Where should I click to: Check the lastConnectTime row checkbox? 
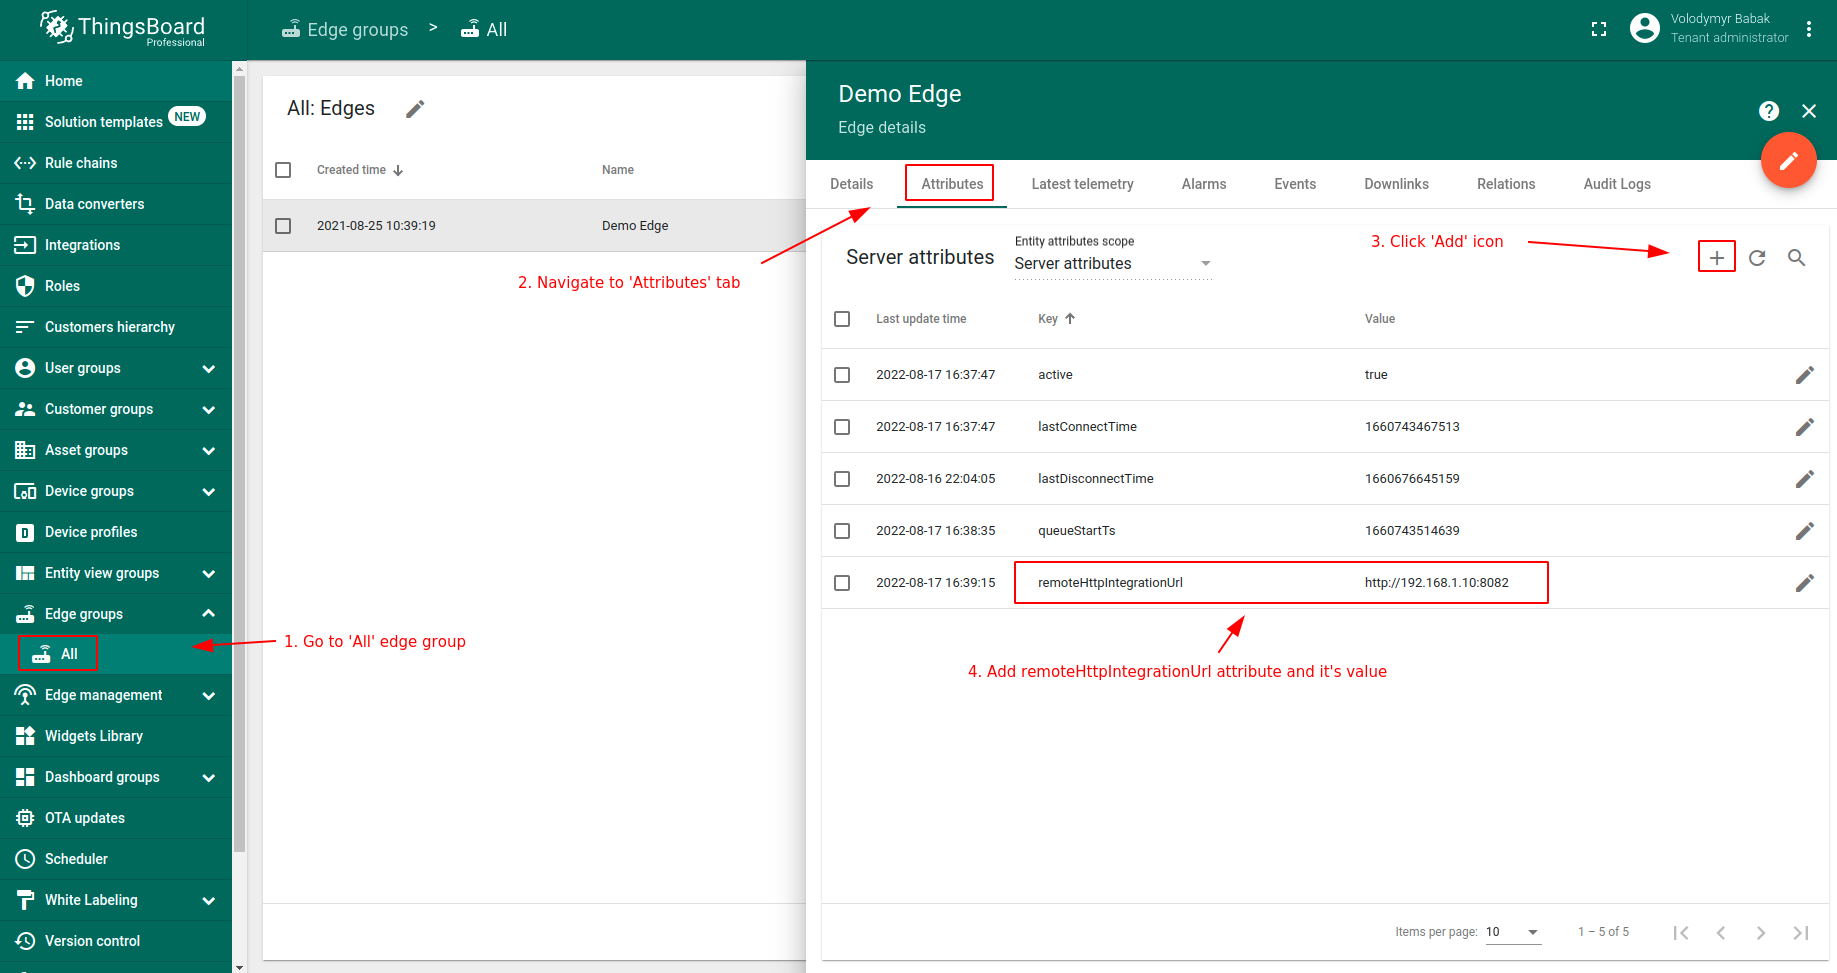pos(842,427)
